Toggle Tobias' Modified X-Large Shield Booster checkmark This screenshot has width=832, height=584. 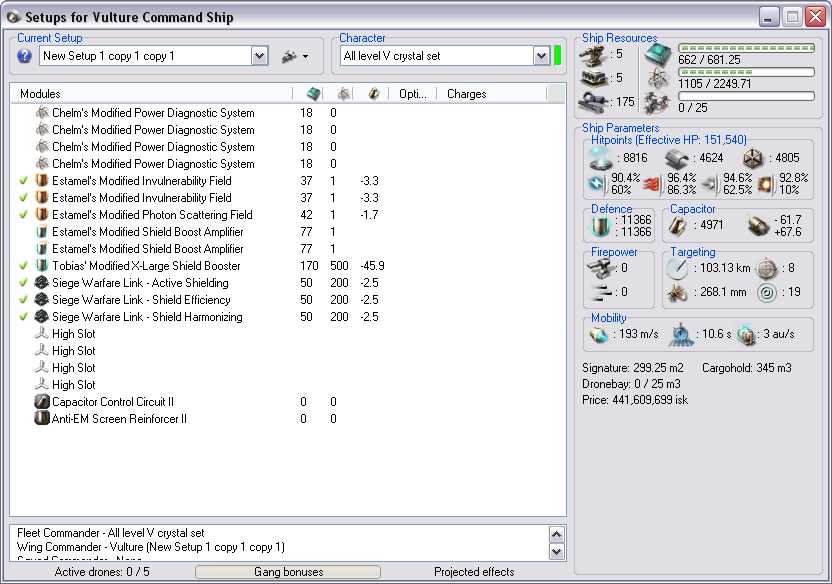click(23, 266)
